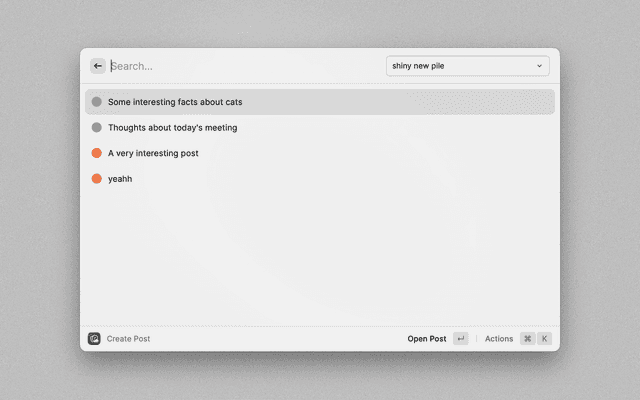Click orange dot beside "A very interesting post"
The image size is (640, 400).
[97, 153]
